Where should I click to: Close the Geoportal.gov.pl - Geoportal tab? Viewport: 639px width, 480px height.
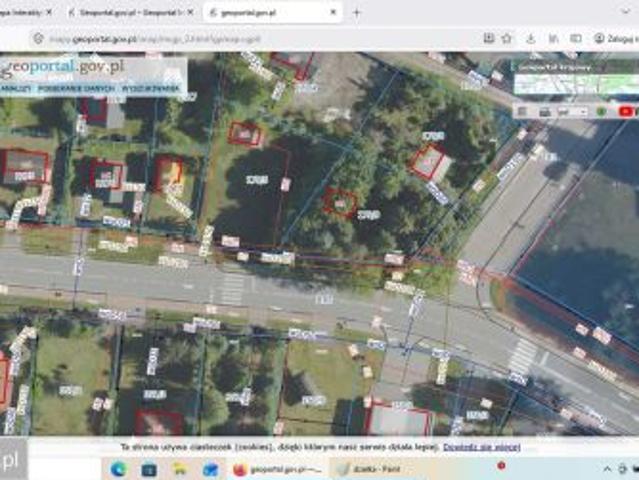(190, 12)
